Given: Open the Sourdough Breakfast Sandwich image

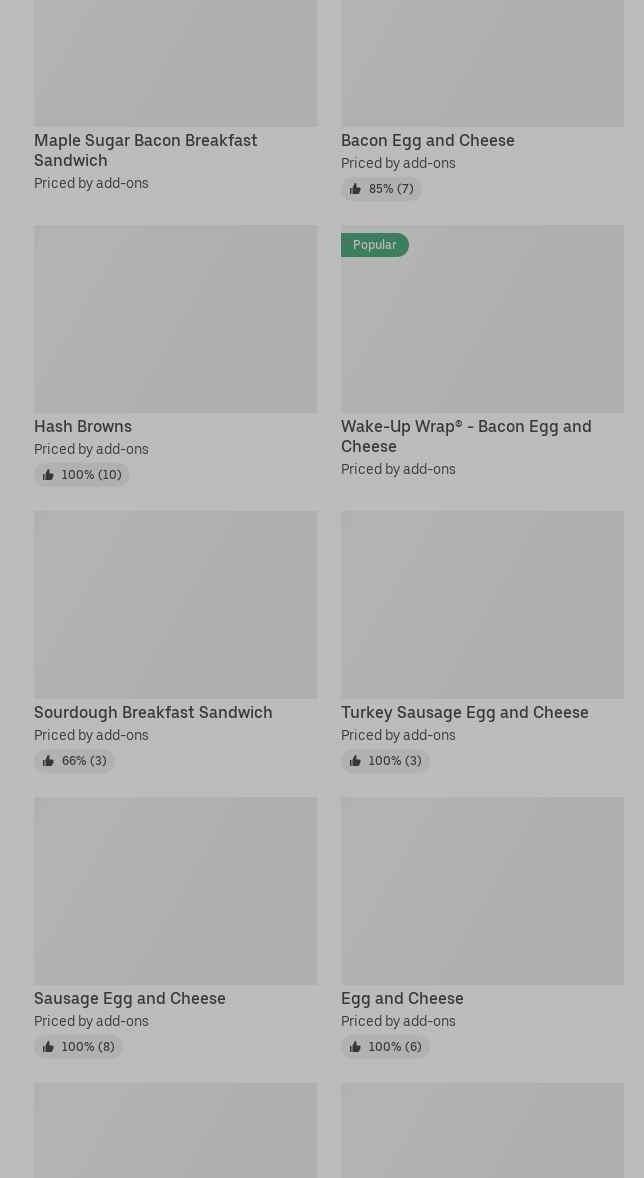Looking at the screenshot, I should click(175, 605).
